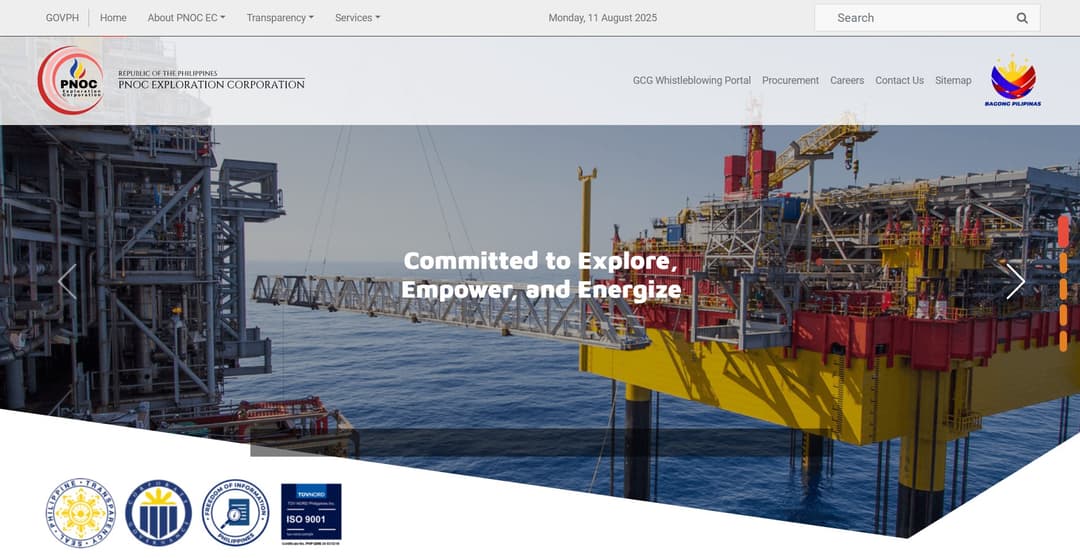
Task: Go to the next carousel slide arrow
Action: tap(1014, 282)
